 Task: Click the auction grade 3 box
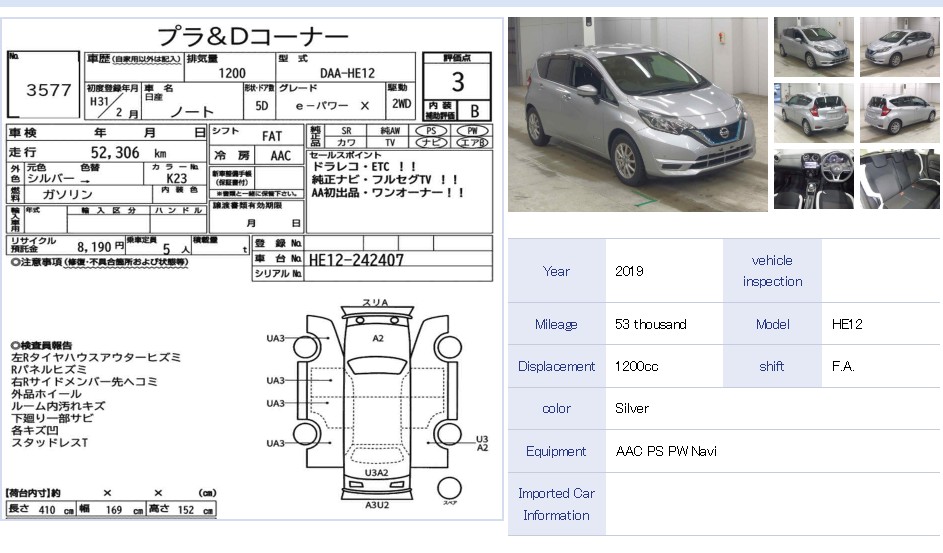[458, 82]
